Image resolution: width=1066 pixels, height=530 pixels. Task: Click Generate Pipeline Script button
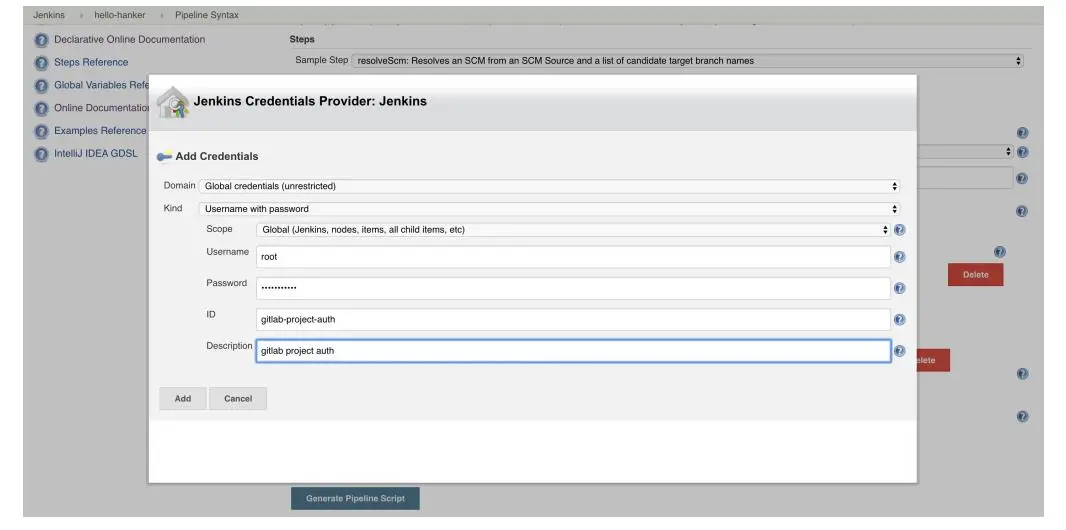click(x=355, y=498)
